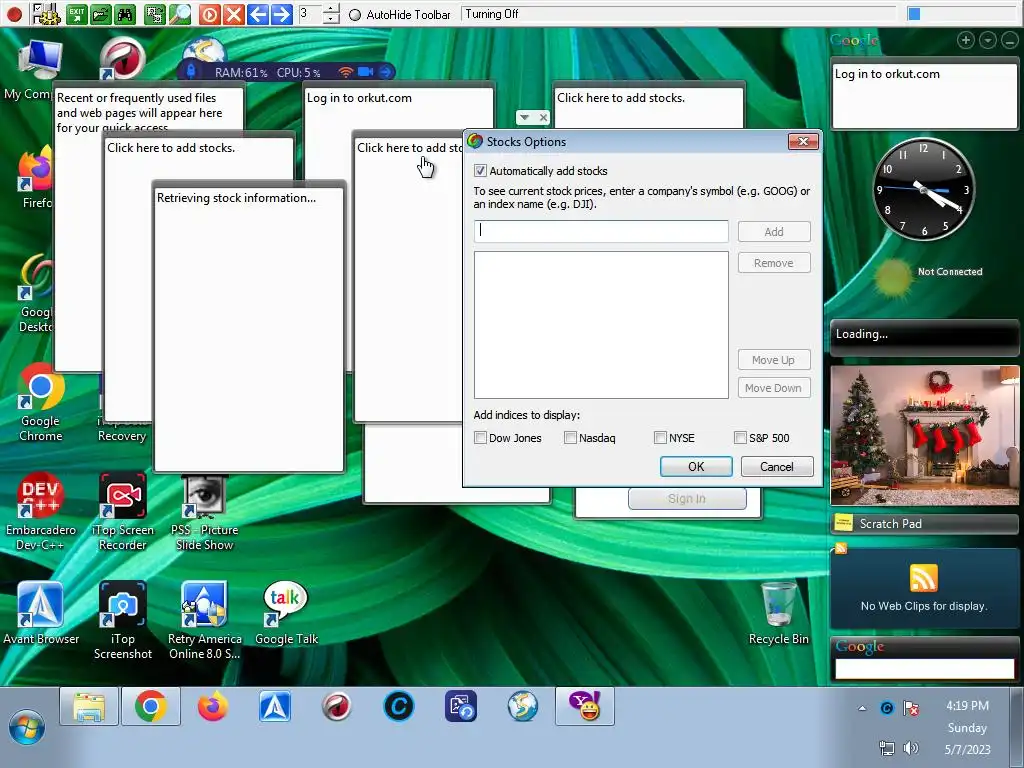Open the Google sidebar dropdown menu arrow

(x=987, y=40)
